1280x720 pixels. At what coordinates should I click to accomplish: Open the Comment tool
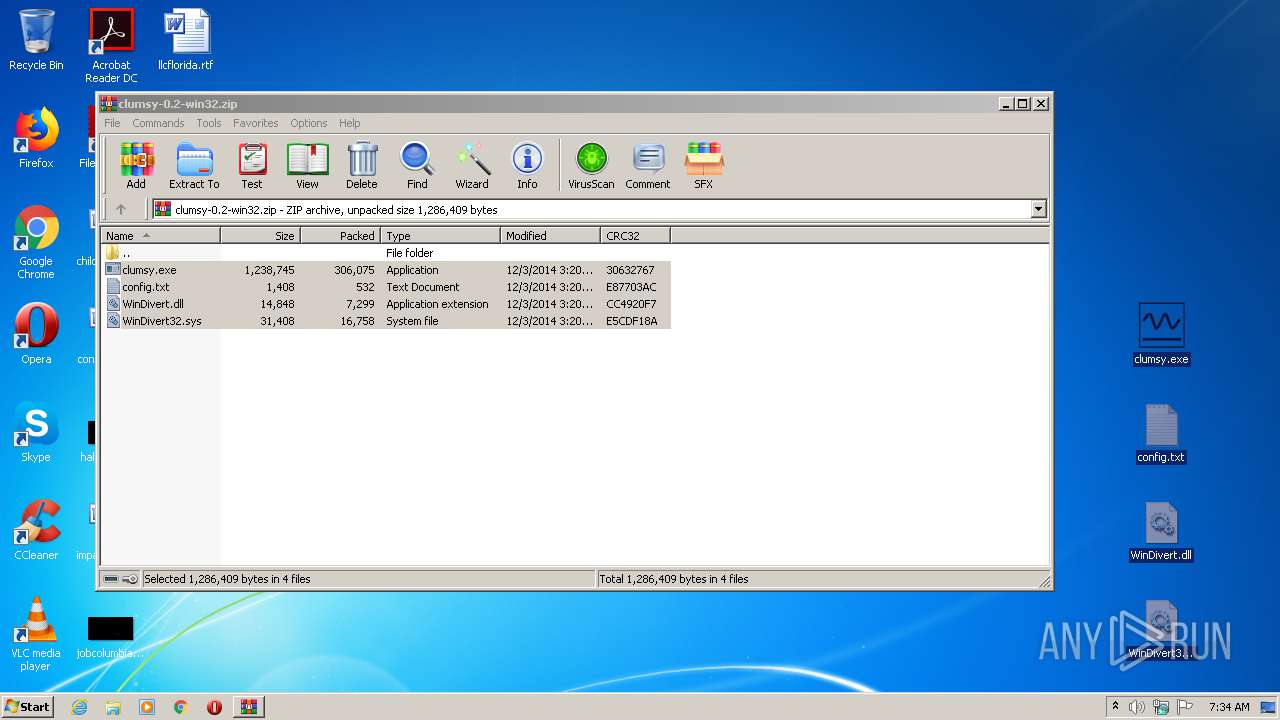coord(648,165)
